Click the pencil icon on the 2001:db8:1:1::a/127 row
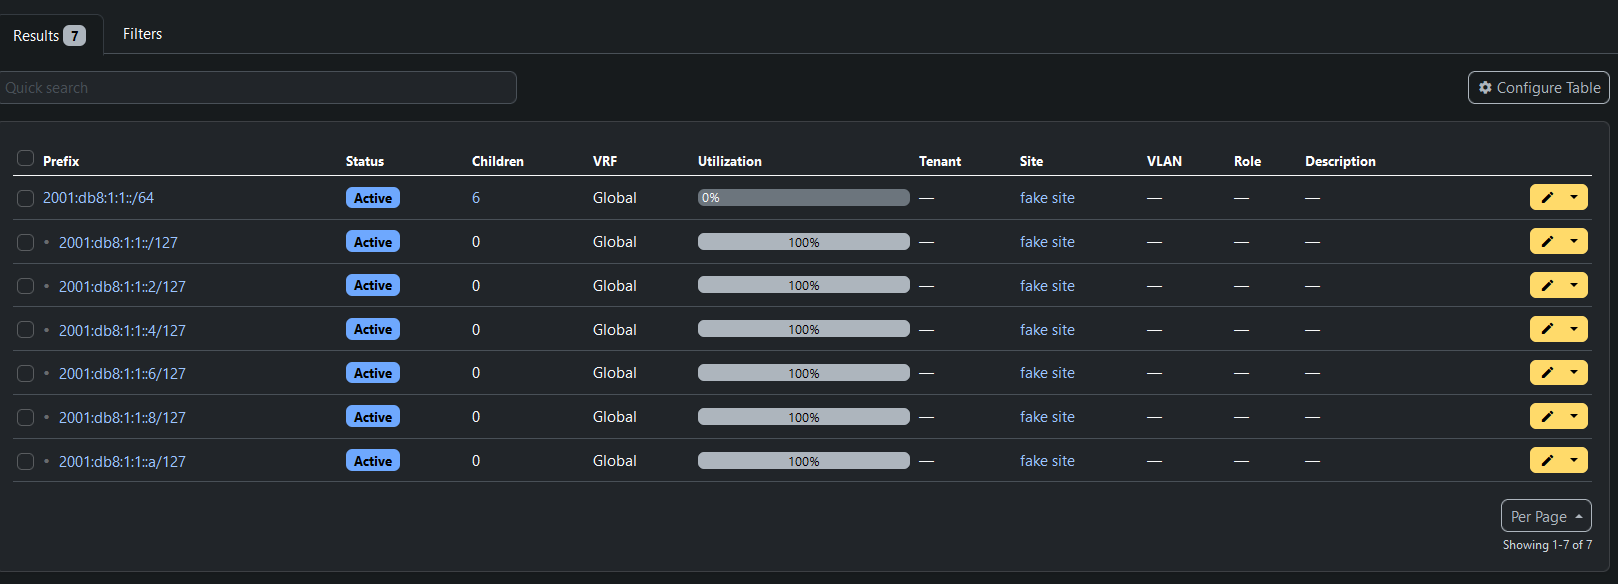1618x584 pixels. 1547,460
